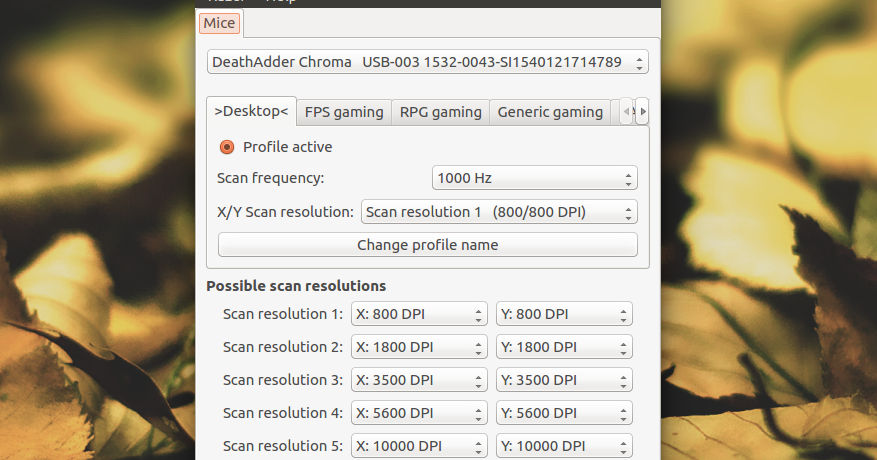877x460 pixels.
Task: Switch to the >Desktop< profile tab
Action: coord(251,111)
